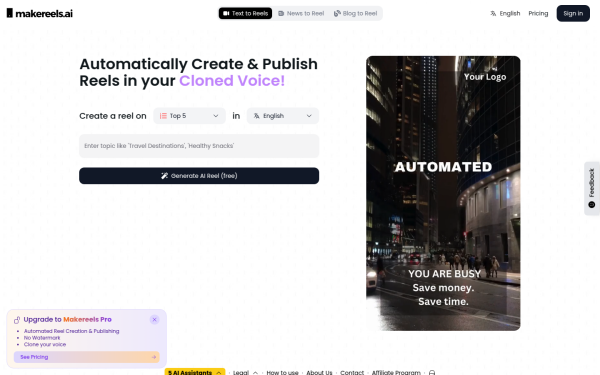Click the chevron in Top 5 dropdown

pyautogui.click(x=216, y=116)
